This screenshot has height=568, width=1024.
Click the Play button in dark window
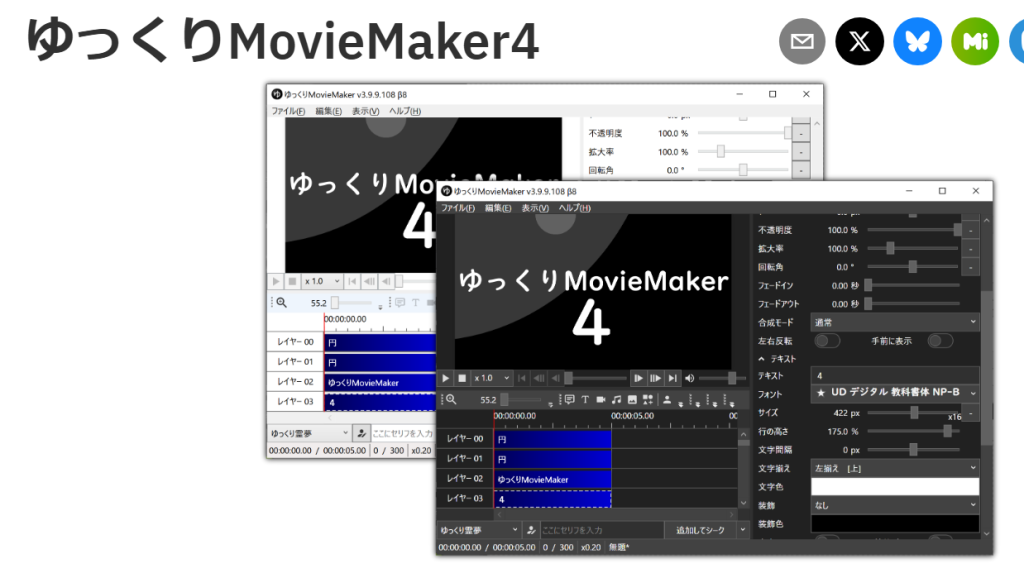click(446, 378)
